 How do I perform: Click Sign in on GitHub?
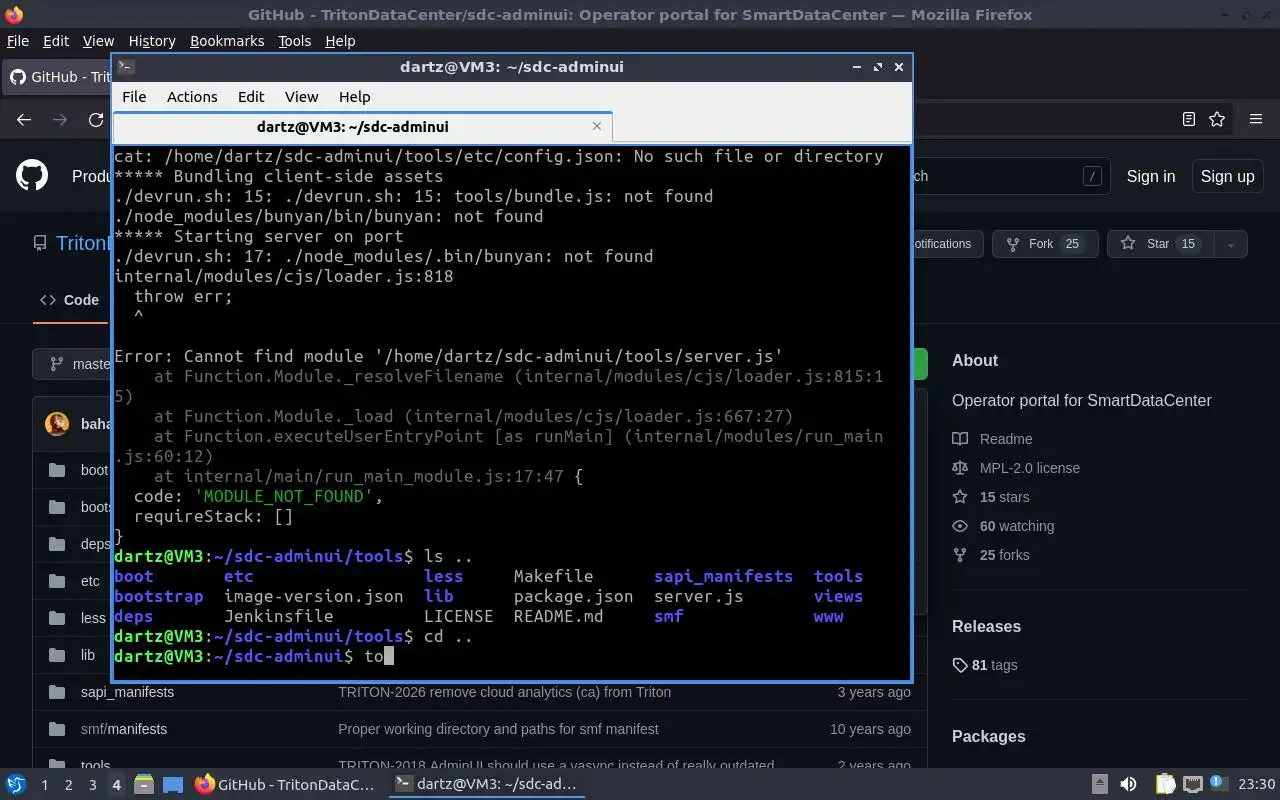1151,176
